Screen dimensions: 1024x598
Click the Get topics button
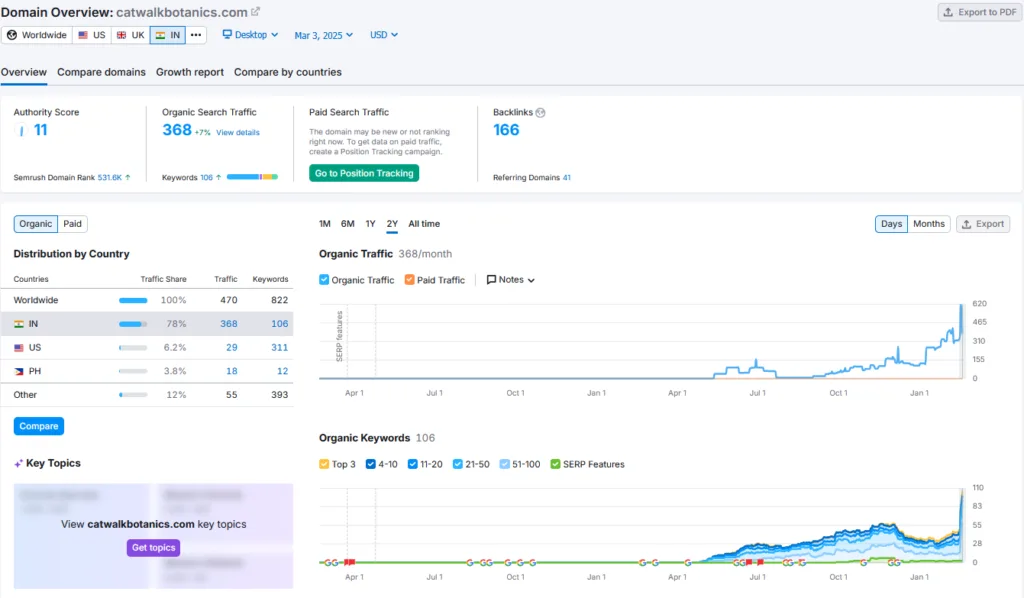tap(153, 548)
